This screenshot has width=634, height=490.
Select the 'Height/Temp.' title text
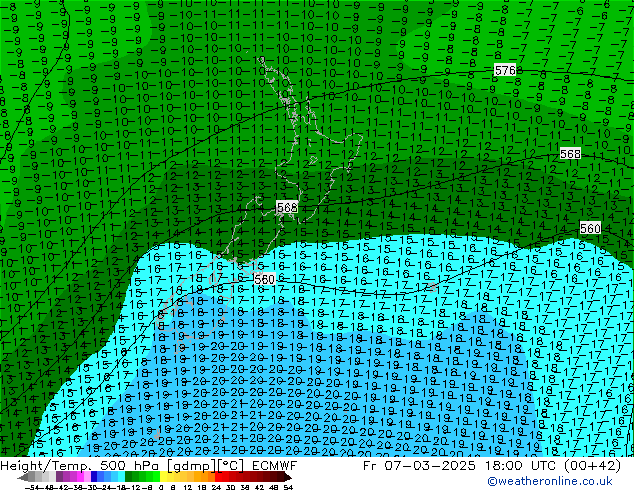click(x=46, y=465)
